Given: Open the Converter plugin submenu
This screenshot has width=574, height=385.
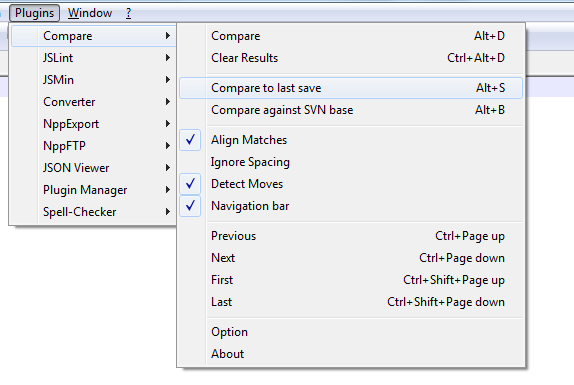Looking at the screenshot, I should tap(93, 102).
